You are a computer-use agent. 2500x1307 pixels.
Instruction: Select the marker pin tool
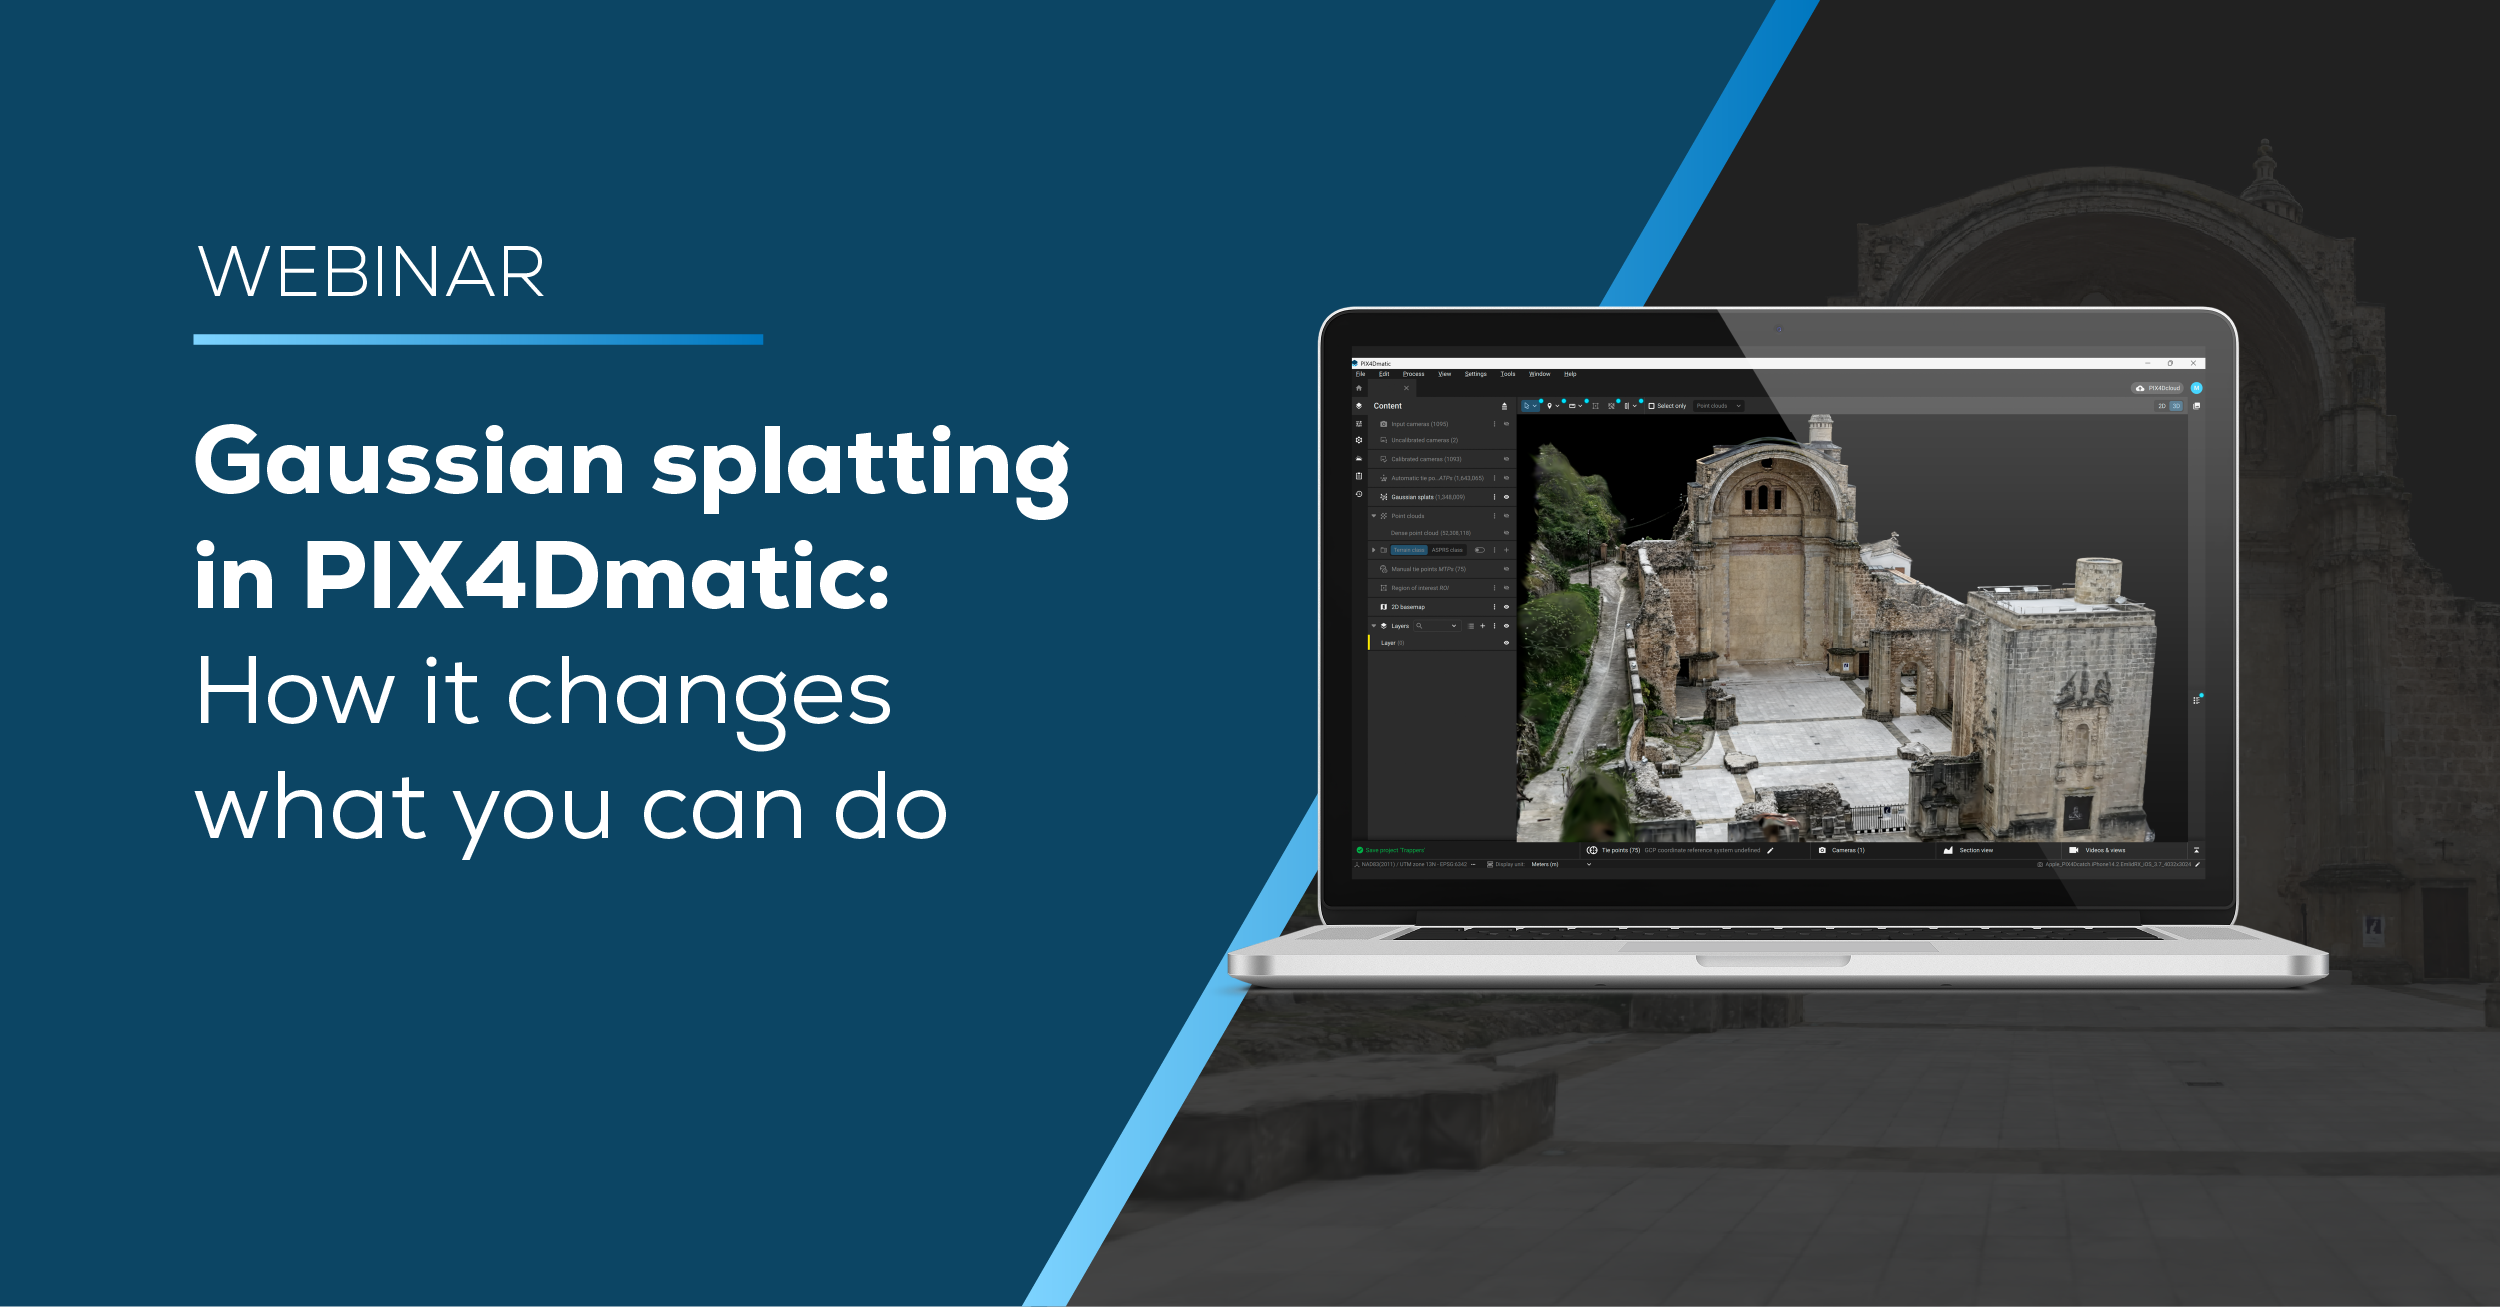[x=1549, y=406]
